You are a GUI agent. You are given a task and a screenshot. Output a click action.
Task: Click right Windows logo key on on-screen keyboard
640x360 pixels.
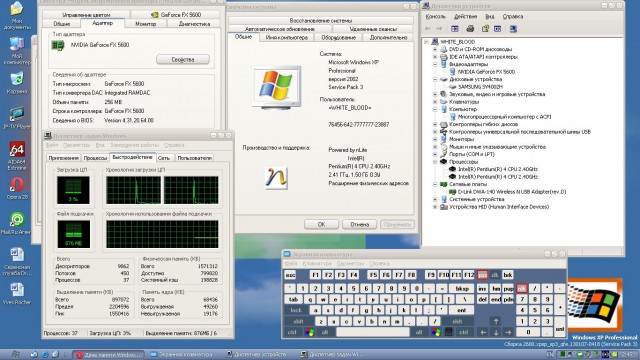point(436,332)
